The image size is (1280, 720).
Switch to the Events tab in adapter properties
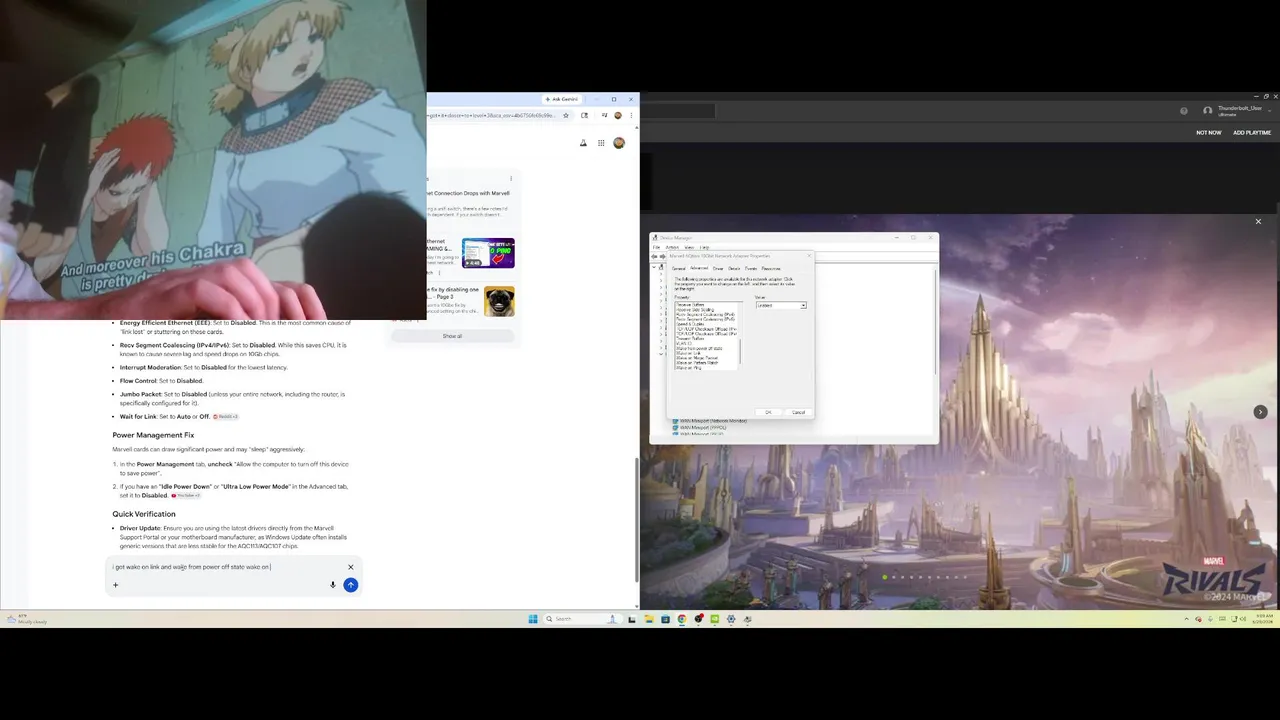(x=751, y=268)
